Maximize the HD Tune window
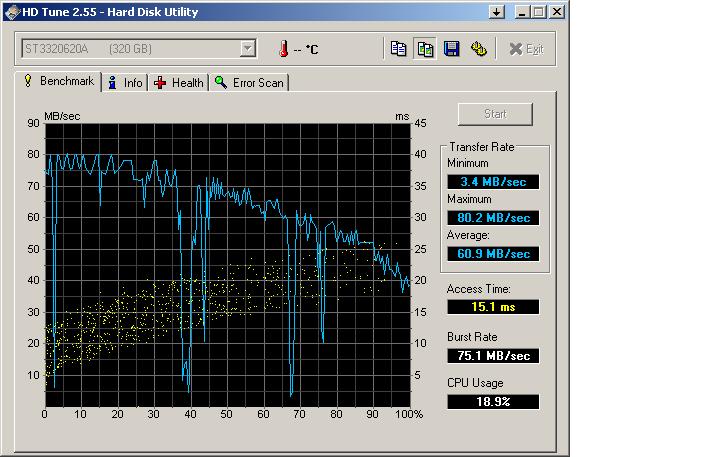720x457 pixels. coord(539,12)
